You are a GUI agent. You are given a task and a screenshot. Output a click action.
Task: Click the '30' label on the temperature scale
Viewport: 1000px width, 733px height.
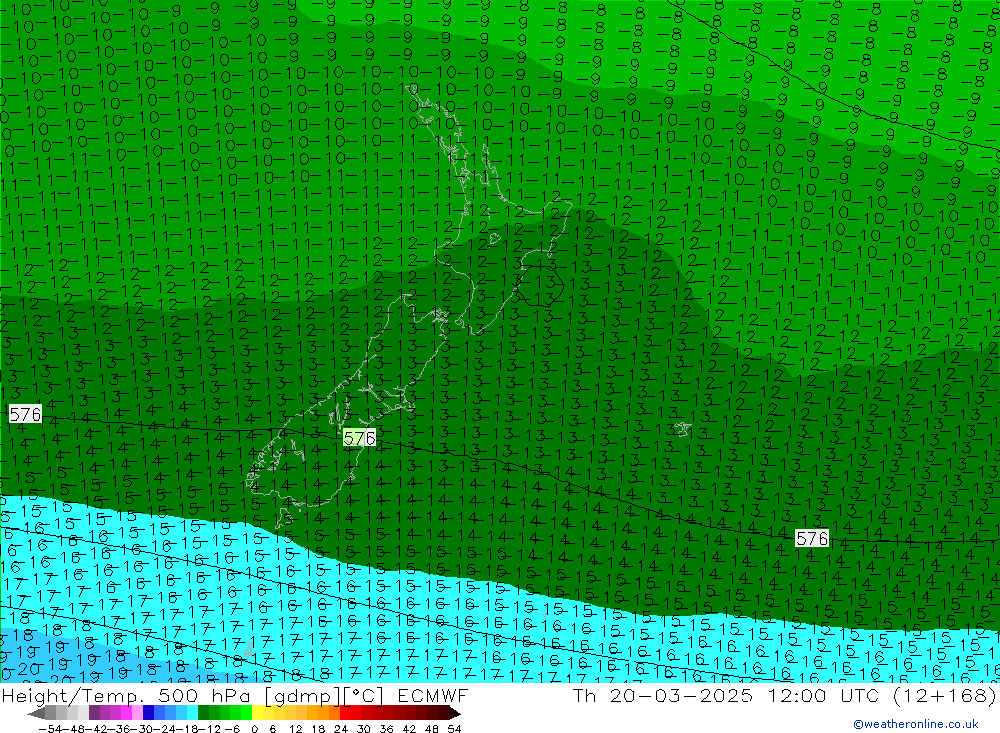coord(364,729)
